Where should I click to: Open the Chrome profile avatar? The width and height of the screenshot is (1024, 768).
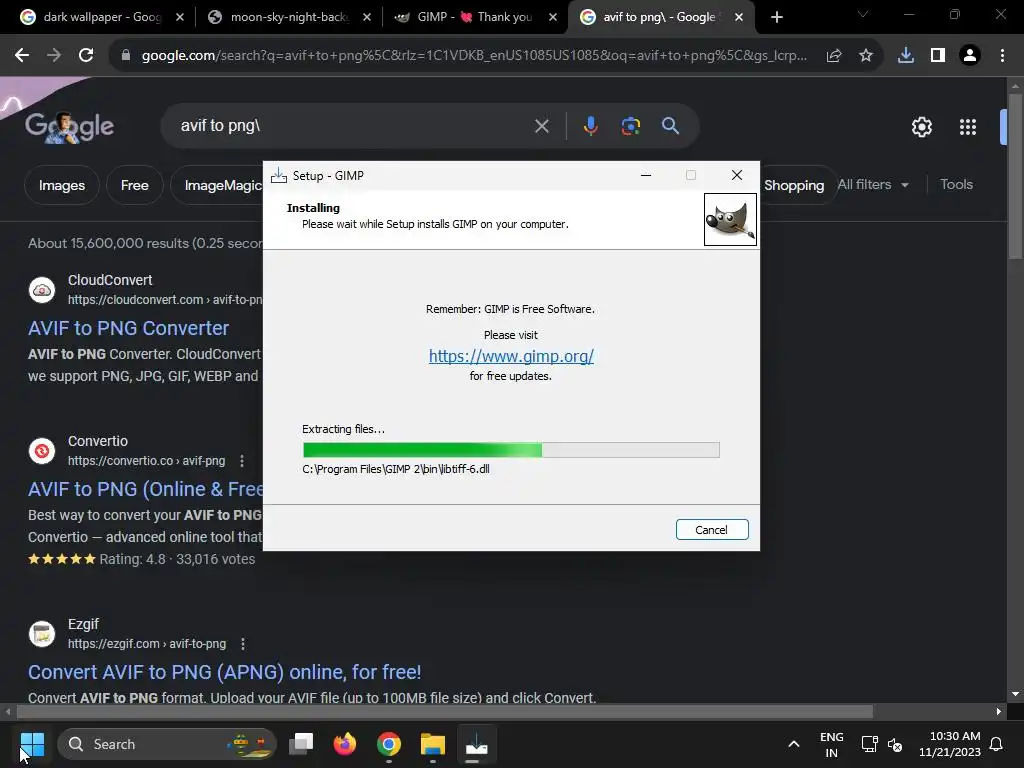[x=970, y=56]
